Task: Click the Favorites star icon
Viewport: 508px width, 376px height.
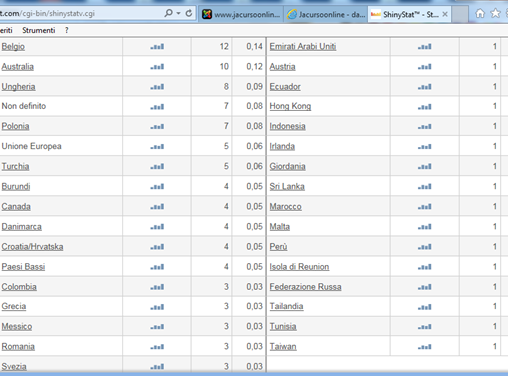Action: coord(496,14)
